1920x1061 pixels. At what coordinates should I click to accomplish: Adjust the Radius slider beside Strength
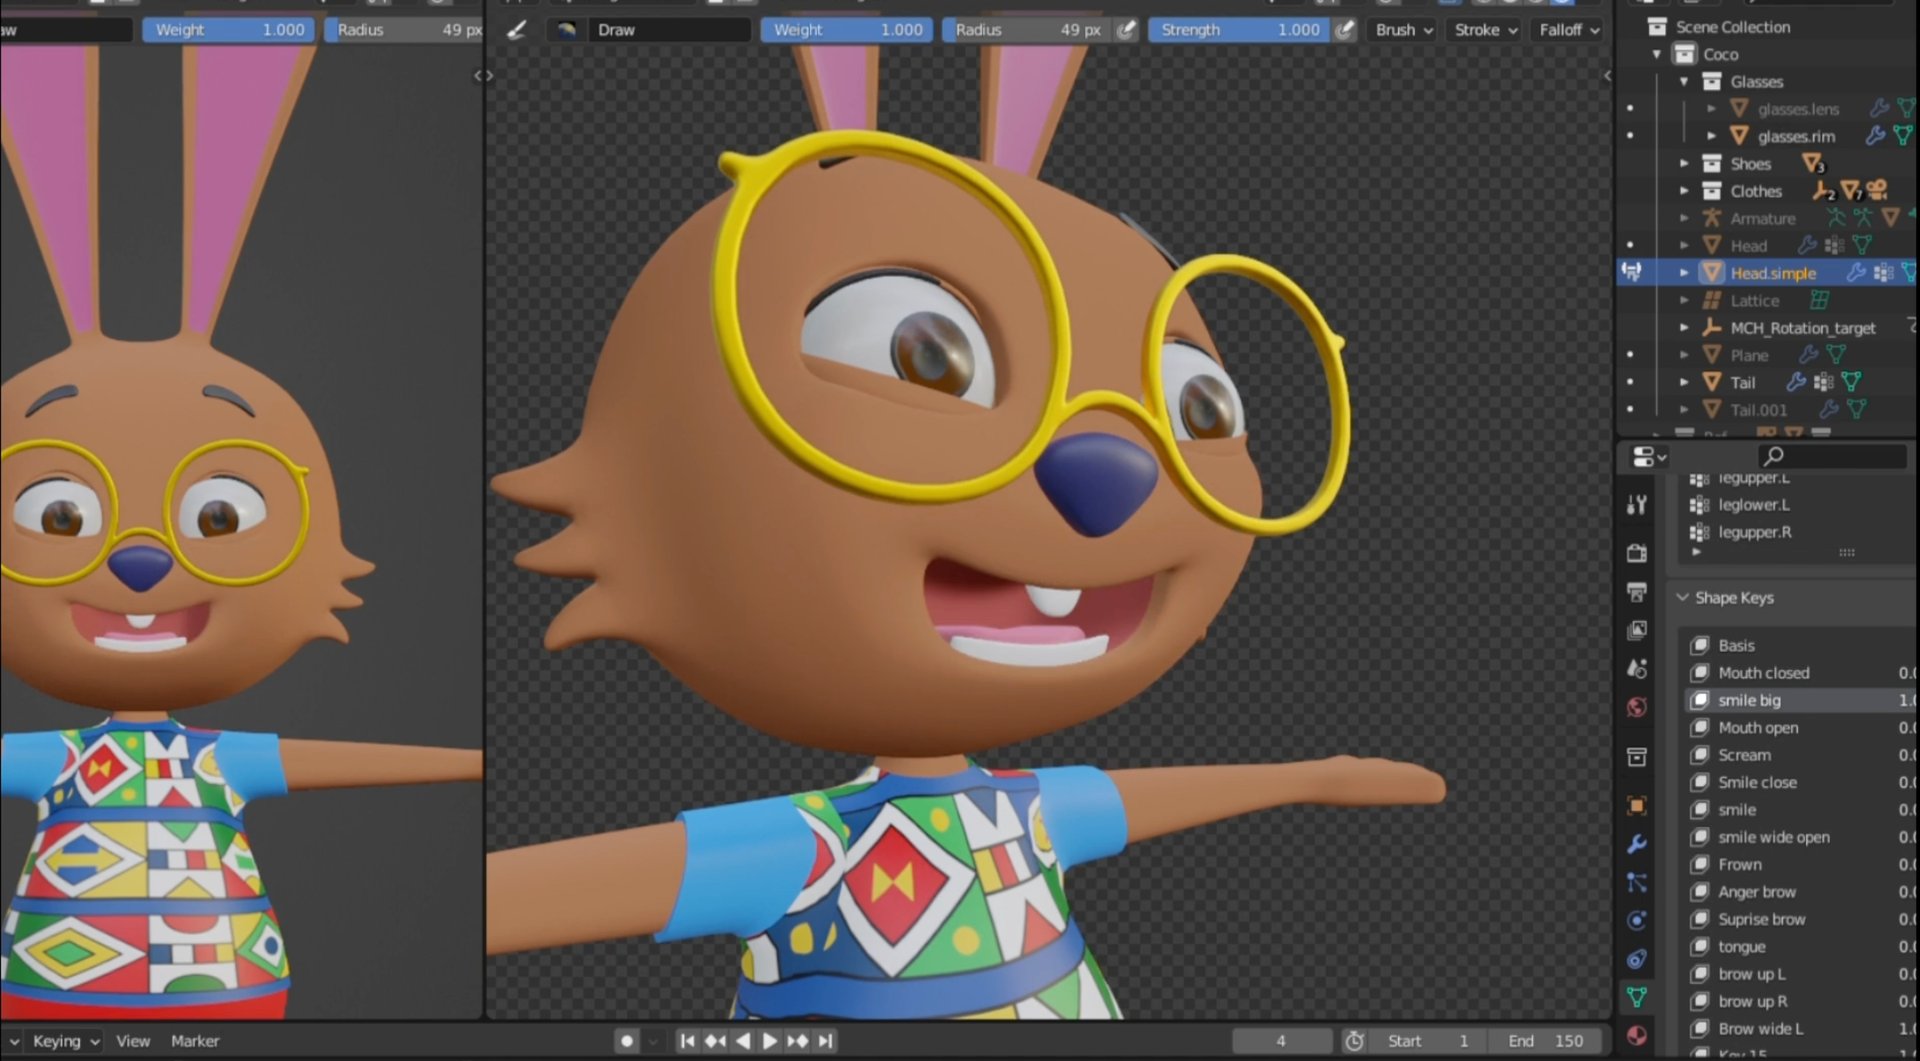(x=1028, y=30)
